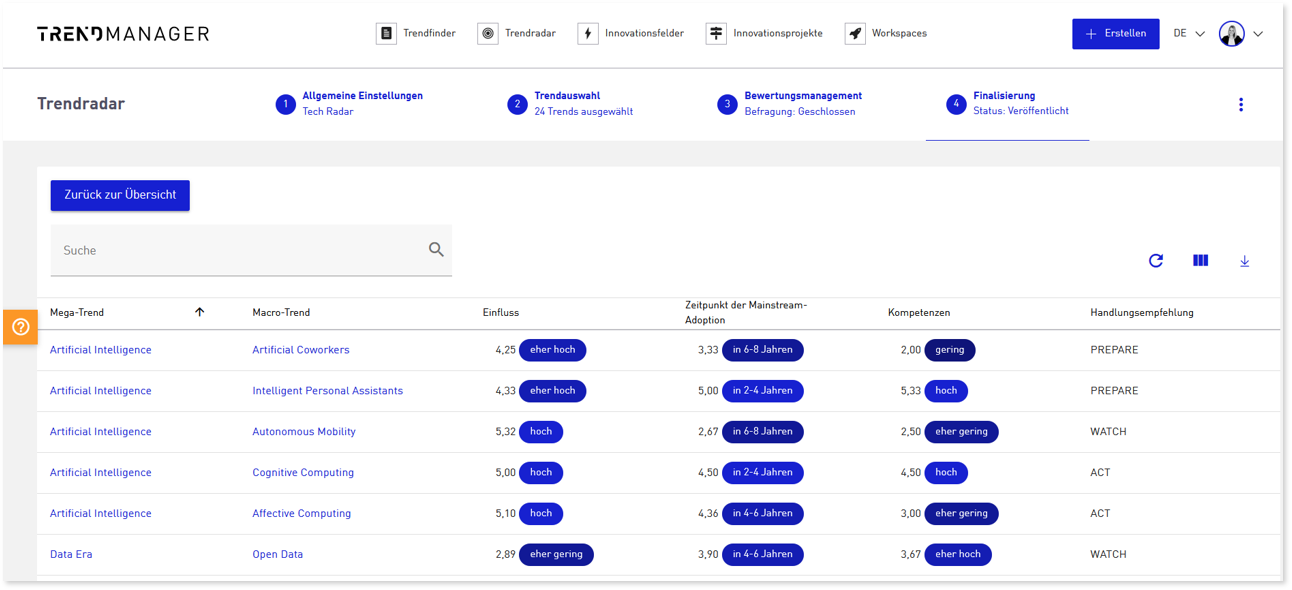
Task: Click the search magnifier icon
Action: (436, 250)
